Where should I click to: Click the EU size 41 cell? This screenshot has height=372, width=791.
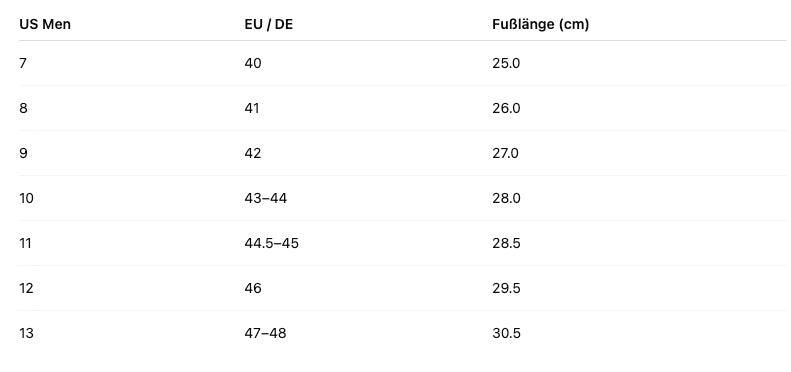coord(252,109)
